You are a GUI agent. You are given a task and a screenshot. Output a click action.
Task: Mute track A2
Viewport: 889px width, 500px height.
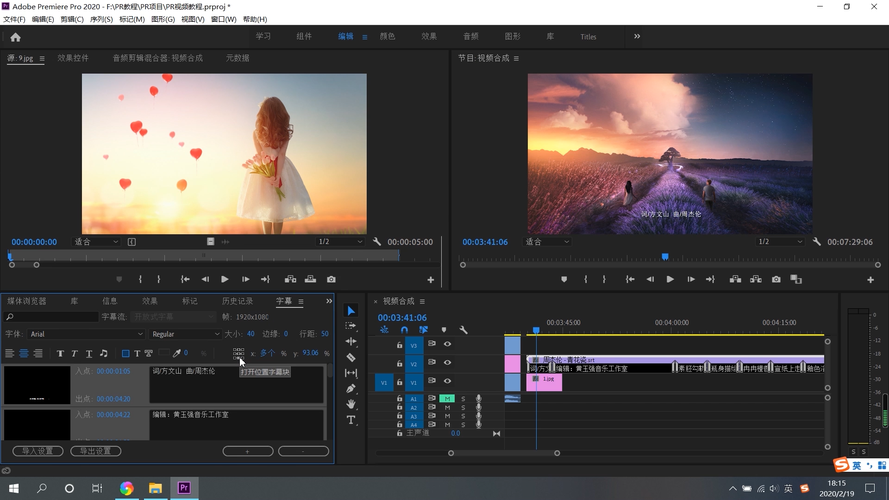click(x=447, y=408)
